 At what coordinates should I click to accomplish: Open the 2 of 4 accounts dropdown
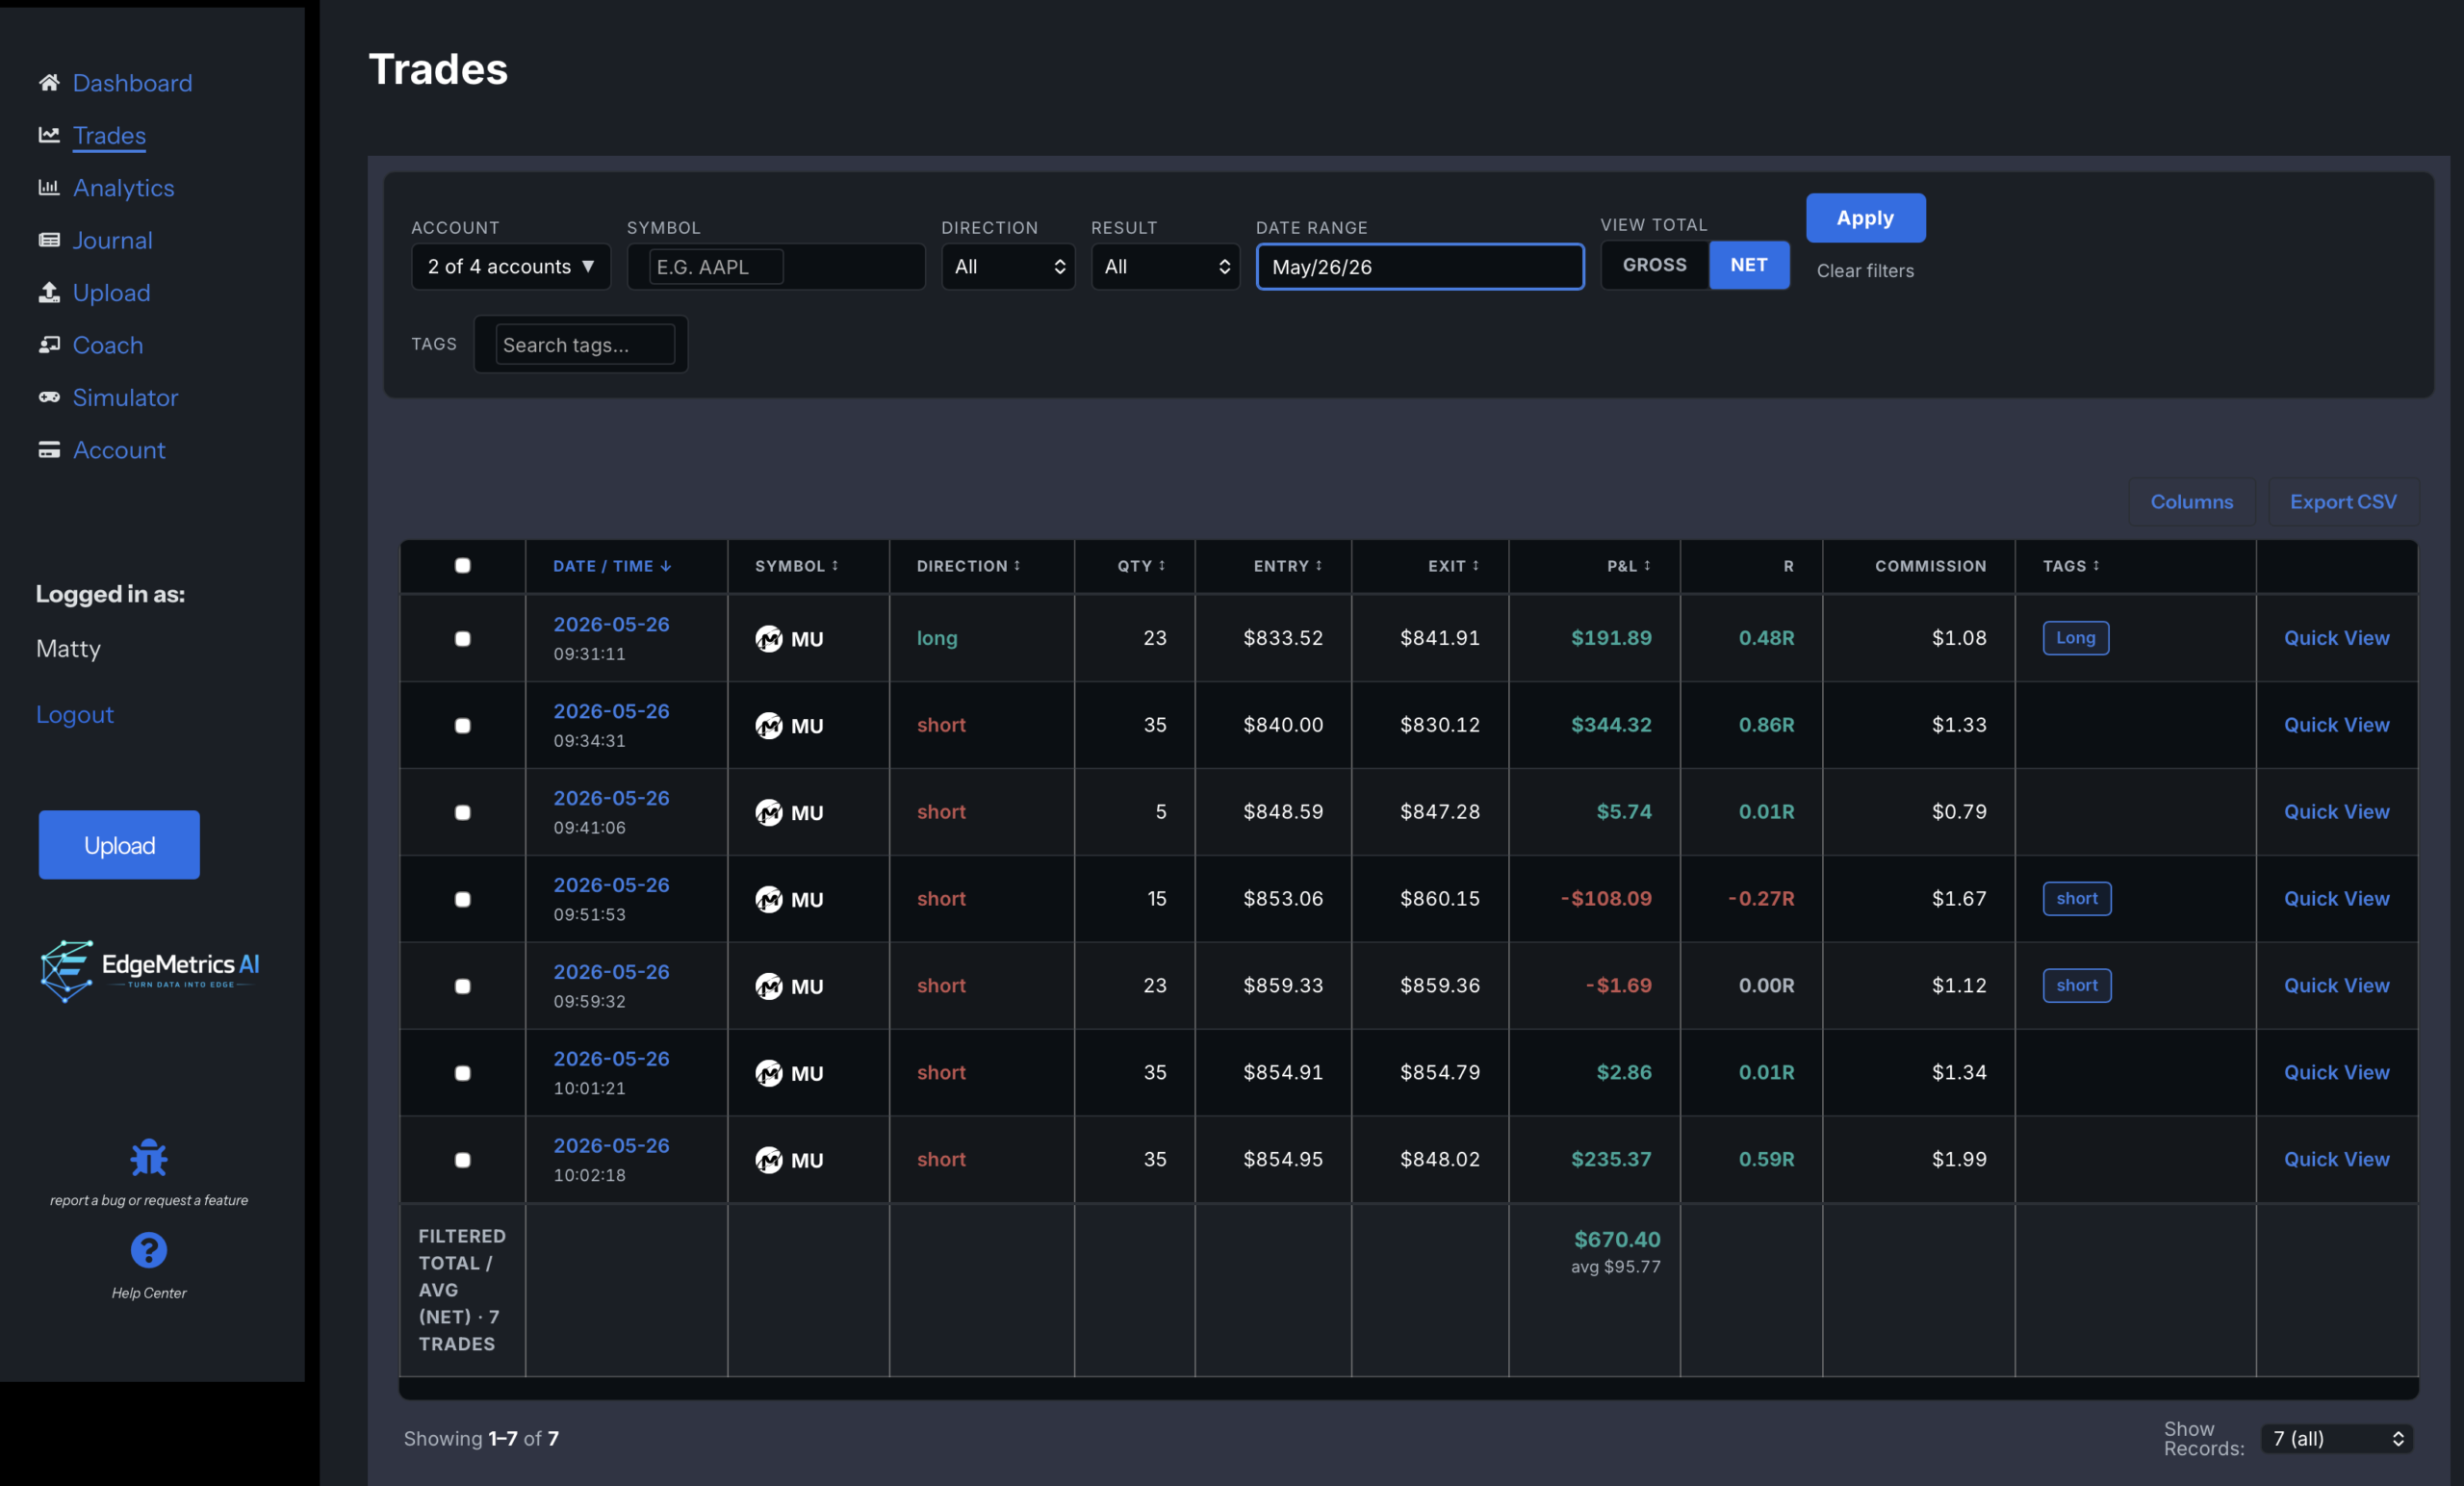(511, 266)
